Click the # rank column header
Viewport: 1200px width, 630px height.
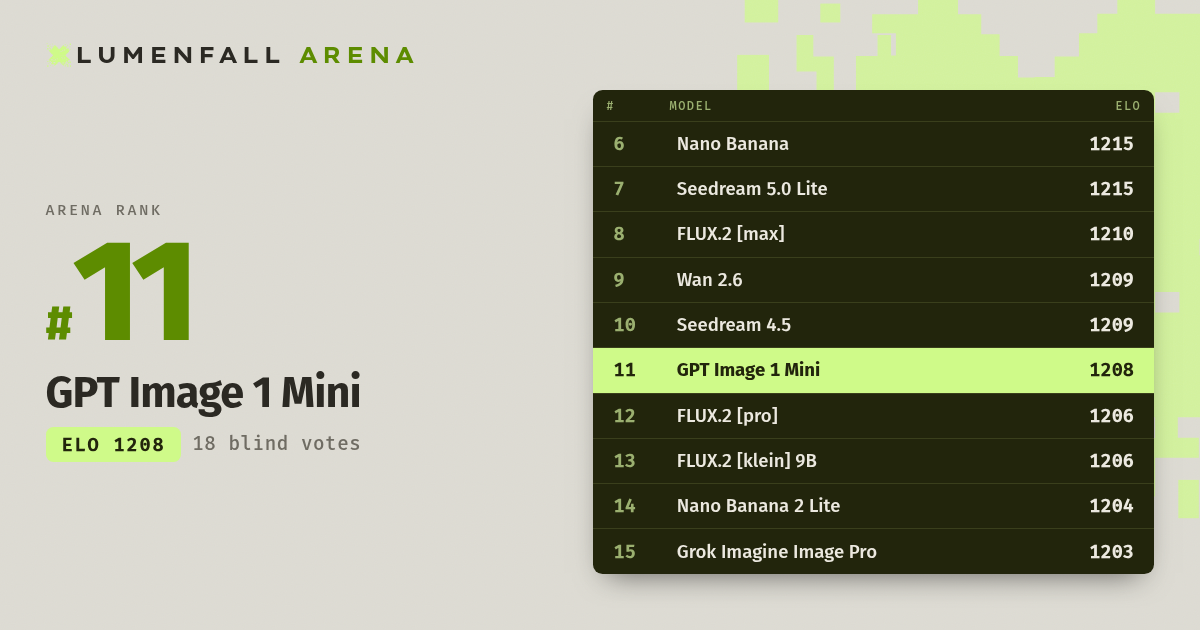coord(610,106)
